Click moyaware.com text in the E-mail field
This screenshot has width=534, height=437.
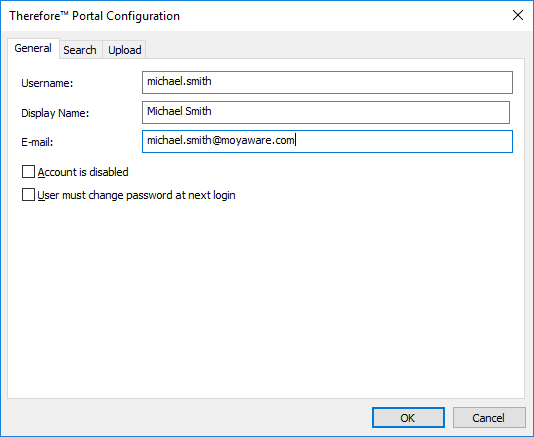pos(257,140)
